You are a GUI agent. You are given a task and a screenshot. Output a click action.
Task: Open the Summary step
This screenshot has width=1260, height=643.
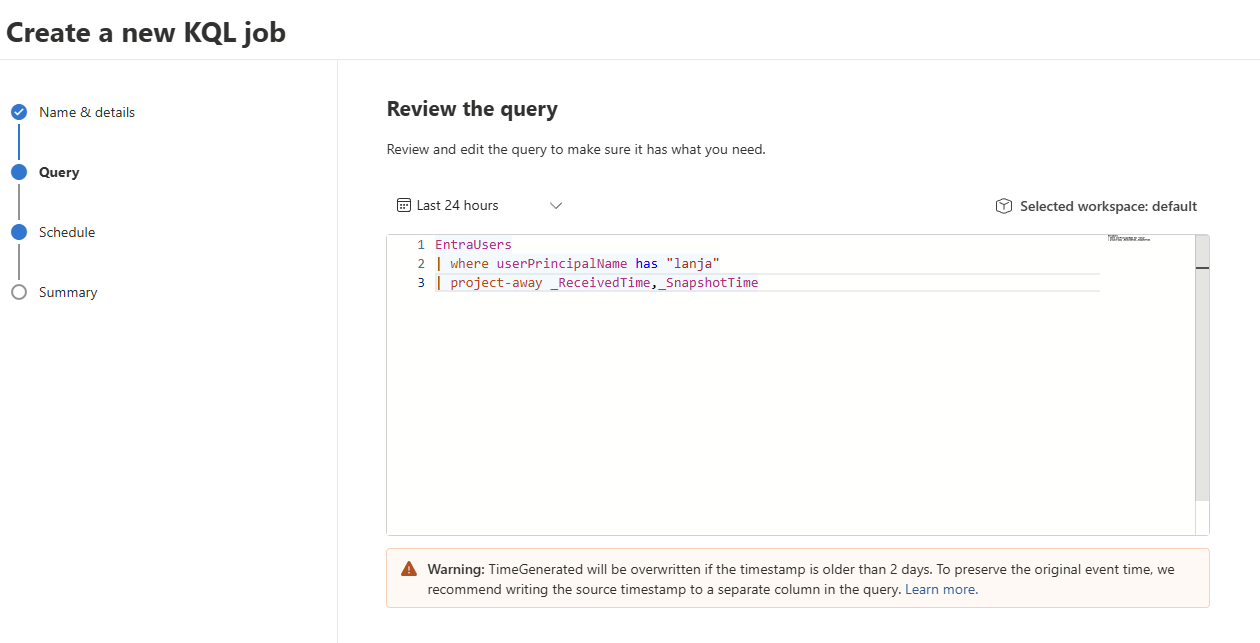pos(68,292)
